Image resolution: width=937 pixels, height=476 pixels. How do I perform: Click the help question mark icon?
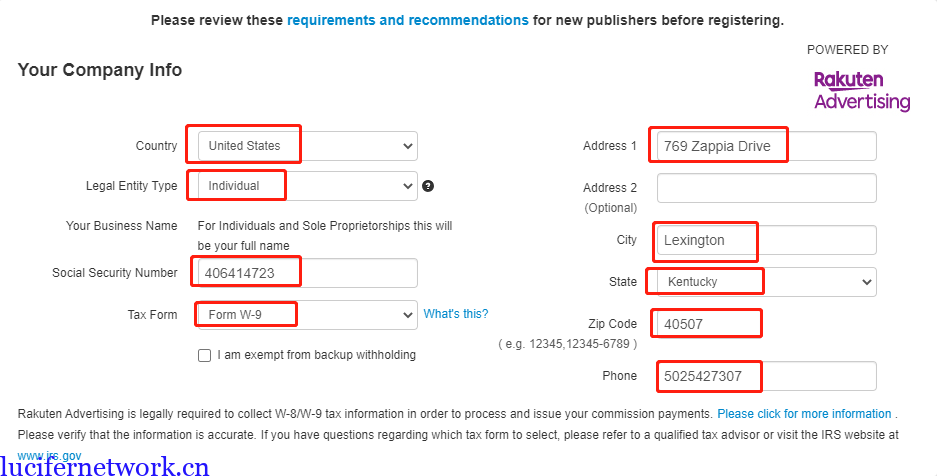[428, 186]
